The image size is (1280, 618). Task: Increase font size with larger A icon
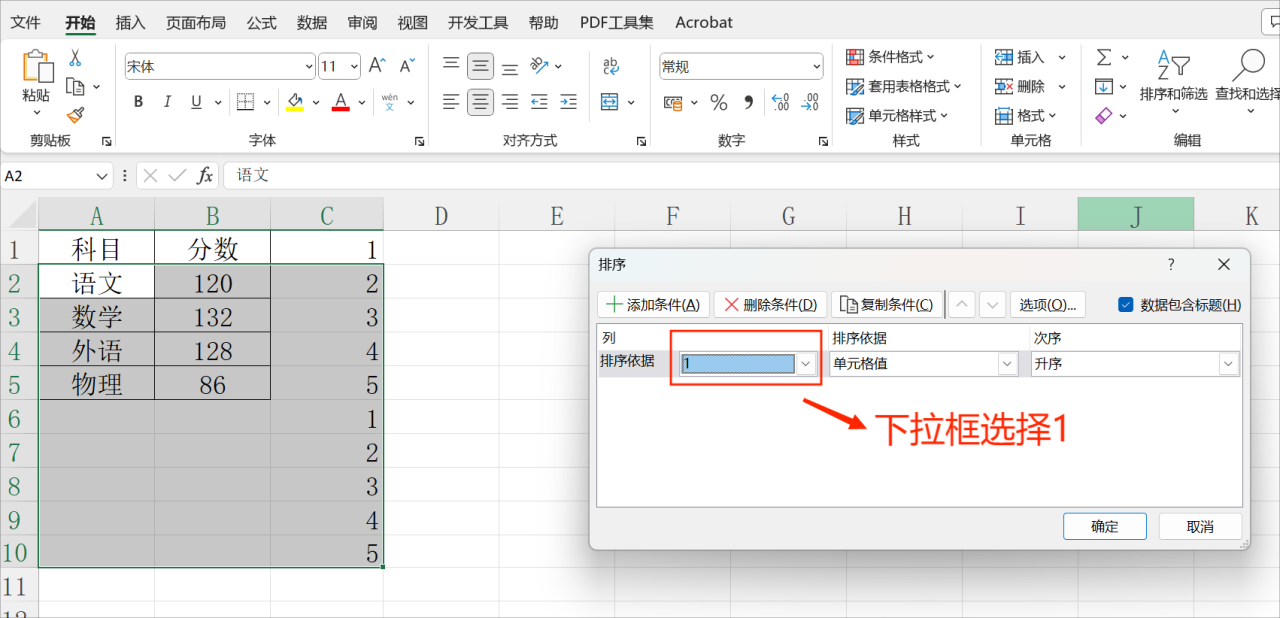point(377,66)
